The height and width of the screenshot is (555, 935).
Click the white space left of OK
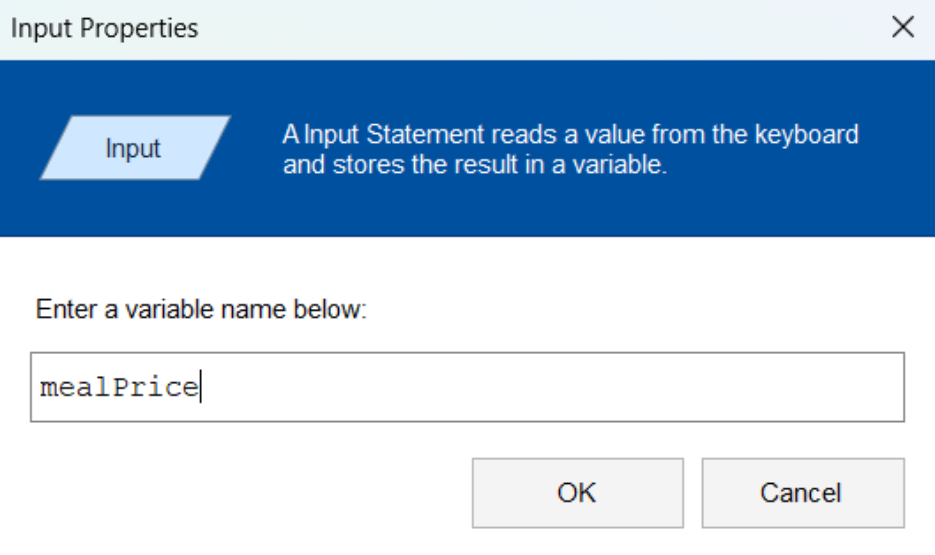[250, 492]
